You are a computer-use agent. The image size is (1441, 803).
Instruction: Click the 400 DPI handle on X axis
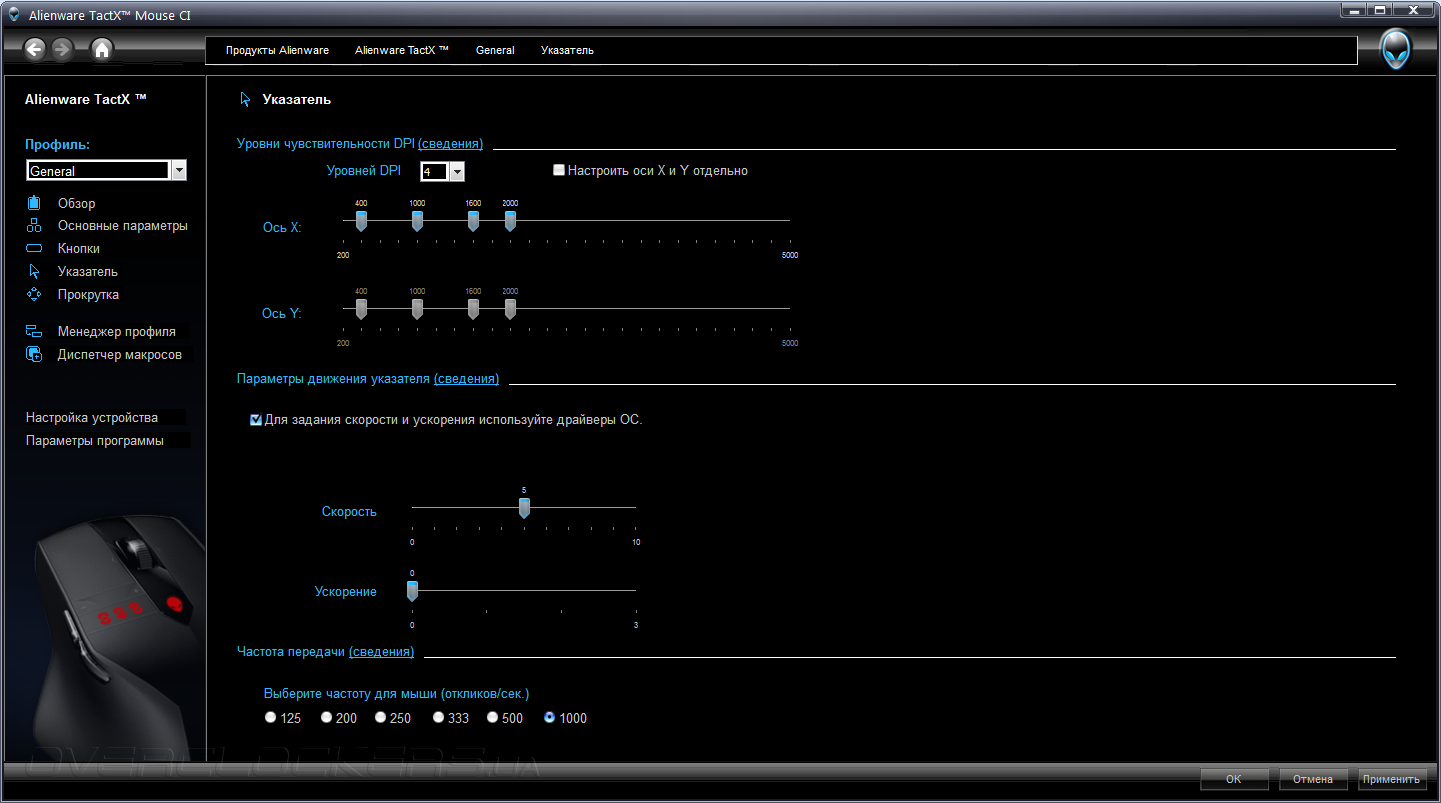[361, 220]
